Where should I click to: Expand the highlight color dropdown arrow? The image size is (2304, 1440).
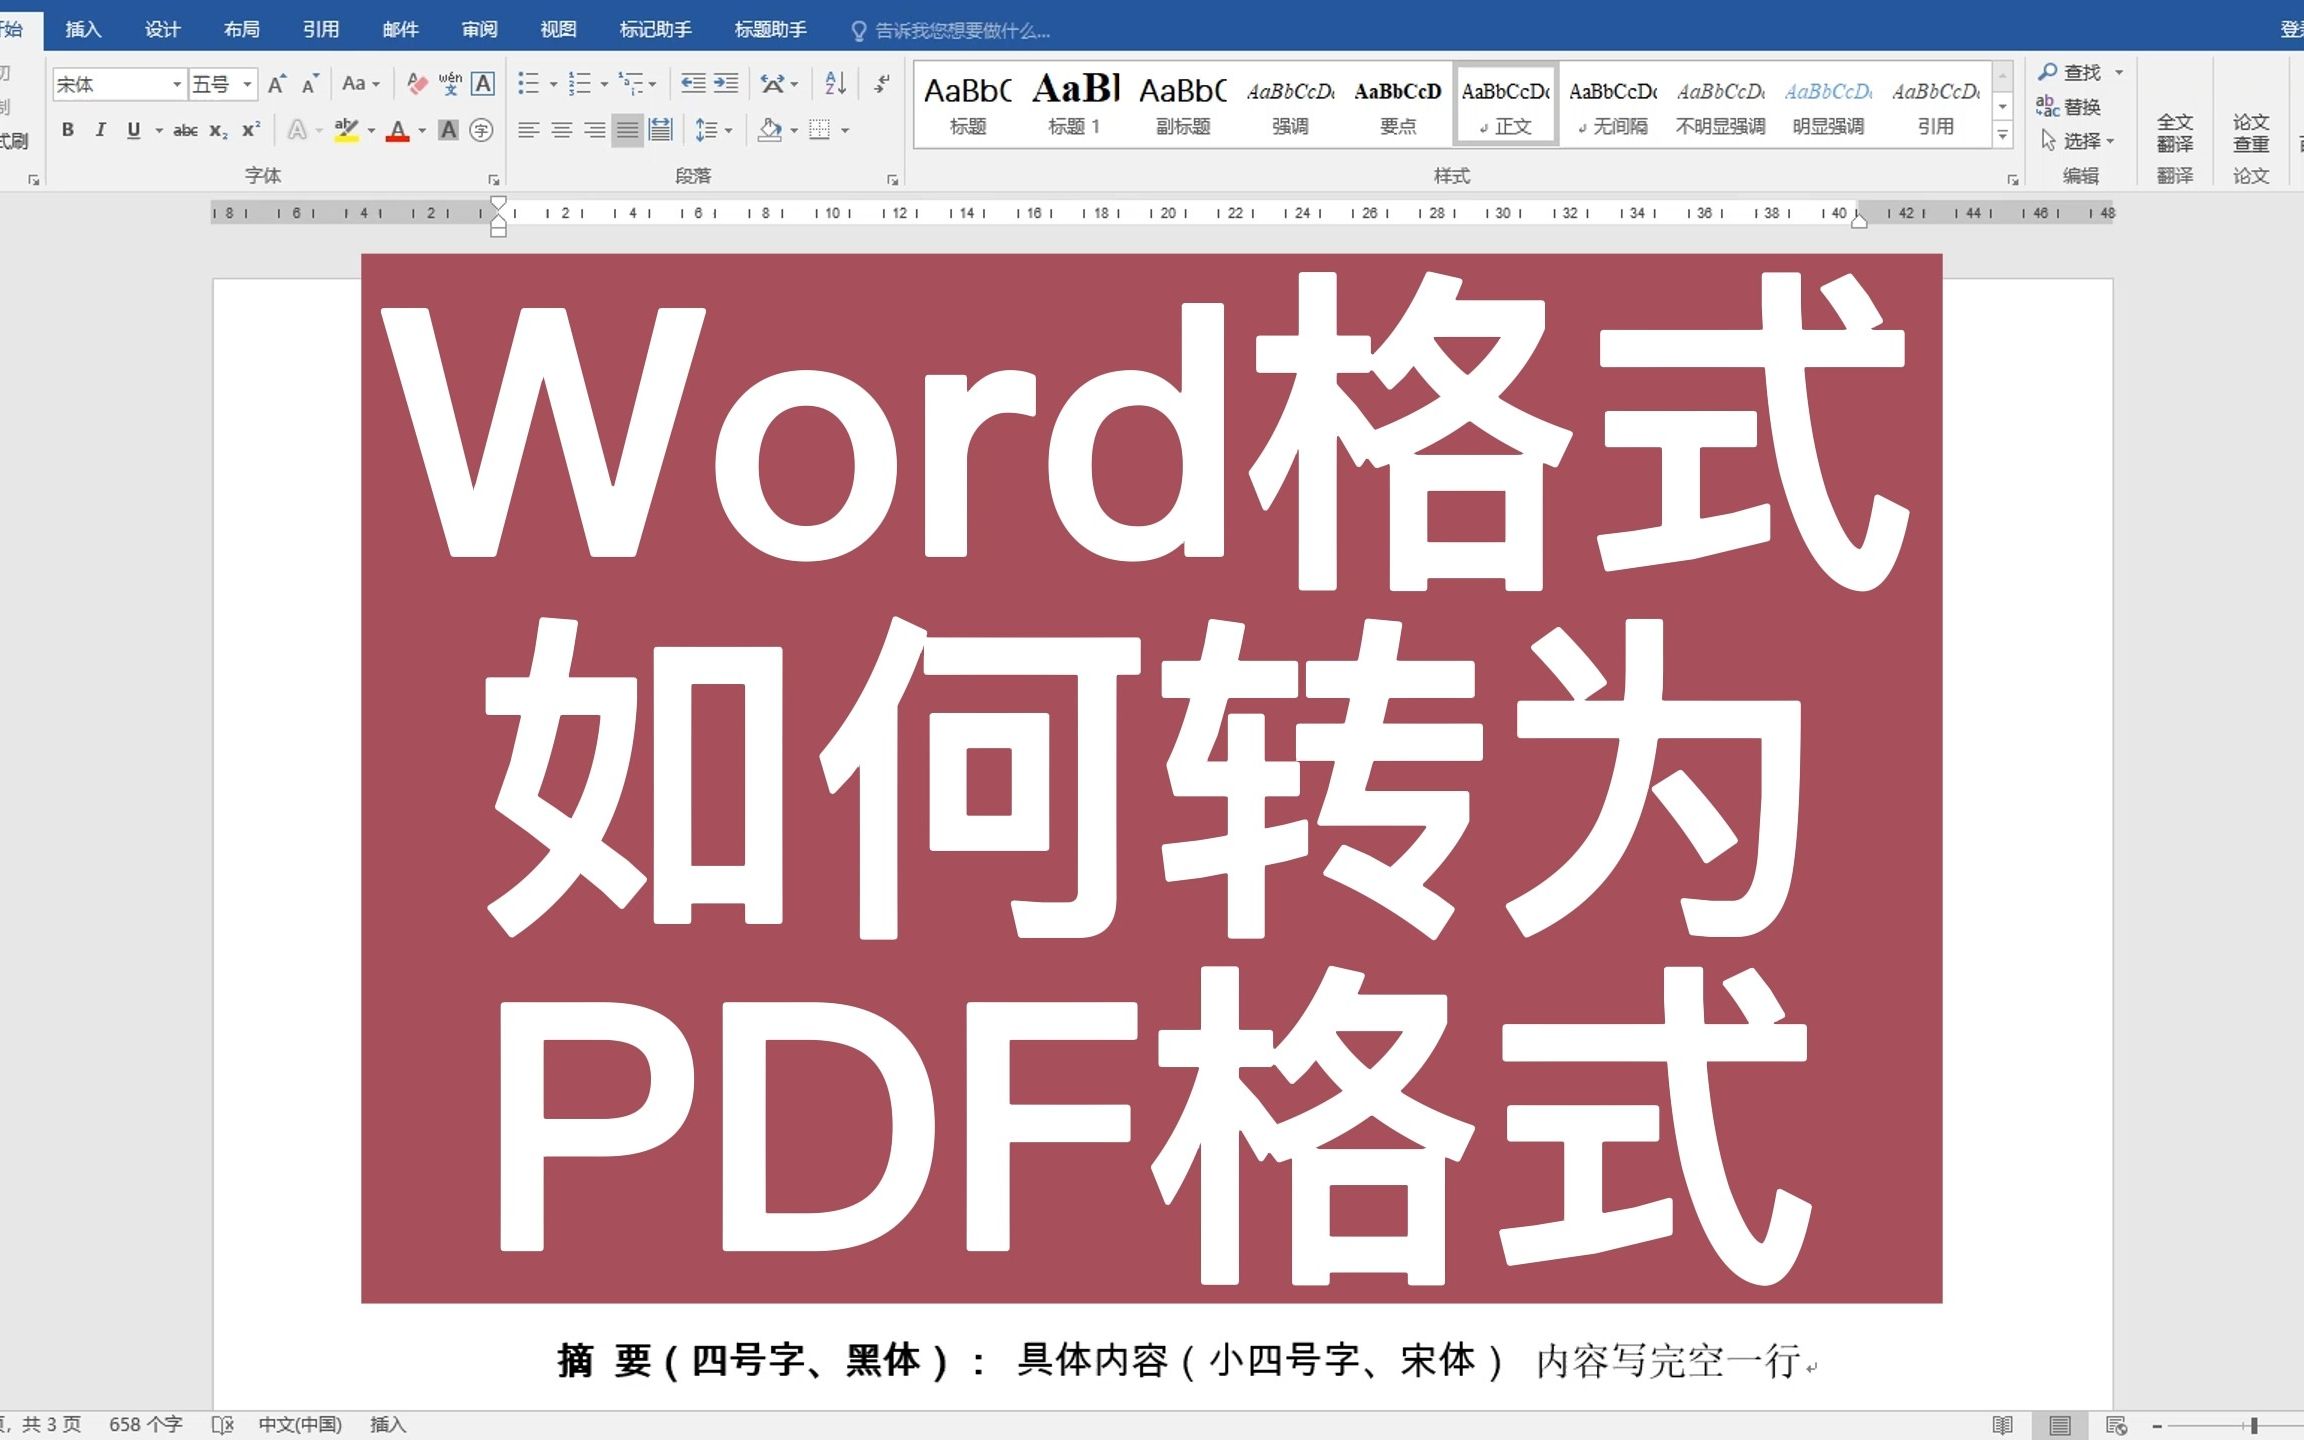371,130
